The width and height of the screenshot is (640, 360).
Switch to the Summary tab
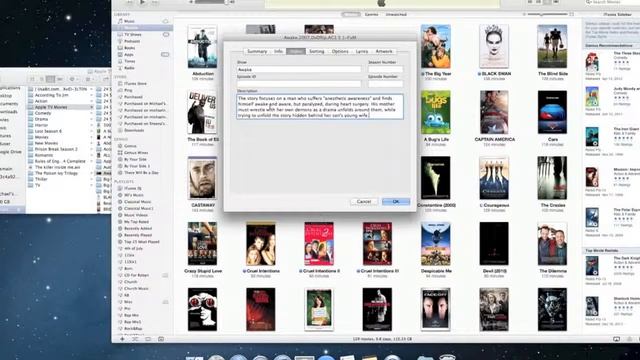coord(257,51)
